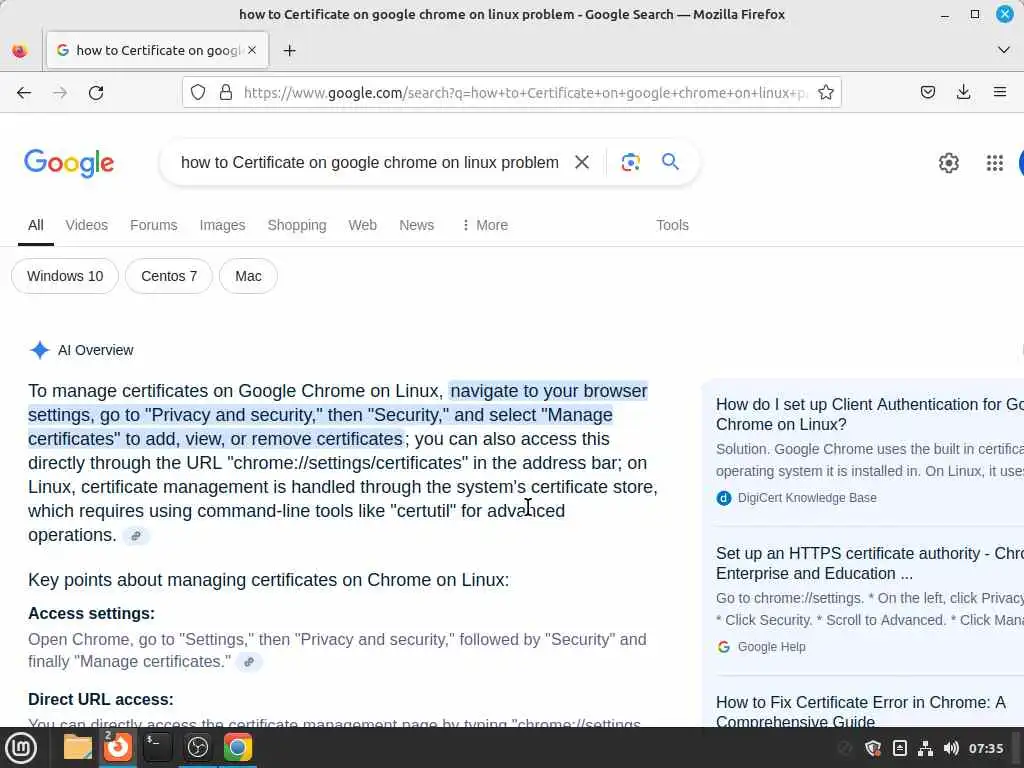Open source link icon after 'Manage certificates.'
Viewport: 1024px width, 768px height.
[x=249, y=662]
